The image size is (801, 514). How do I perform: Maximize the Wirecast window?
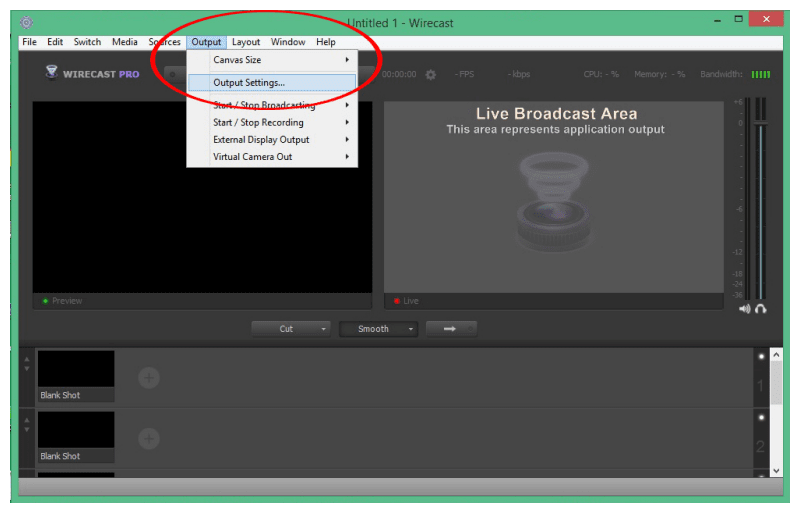pyautogui.click(x=738, y=19)
